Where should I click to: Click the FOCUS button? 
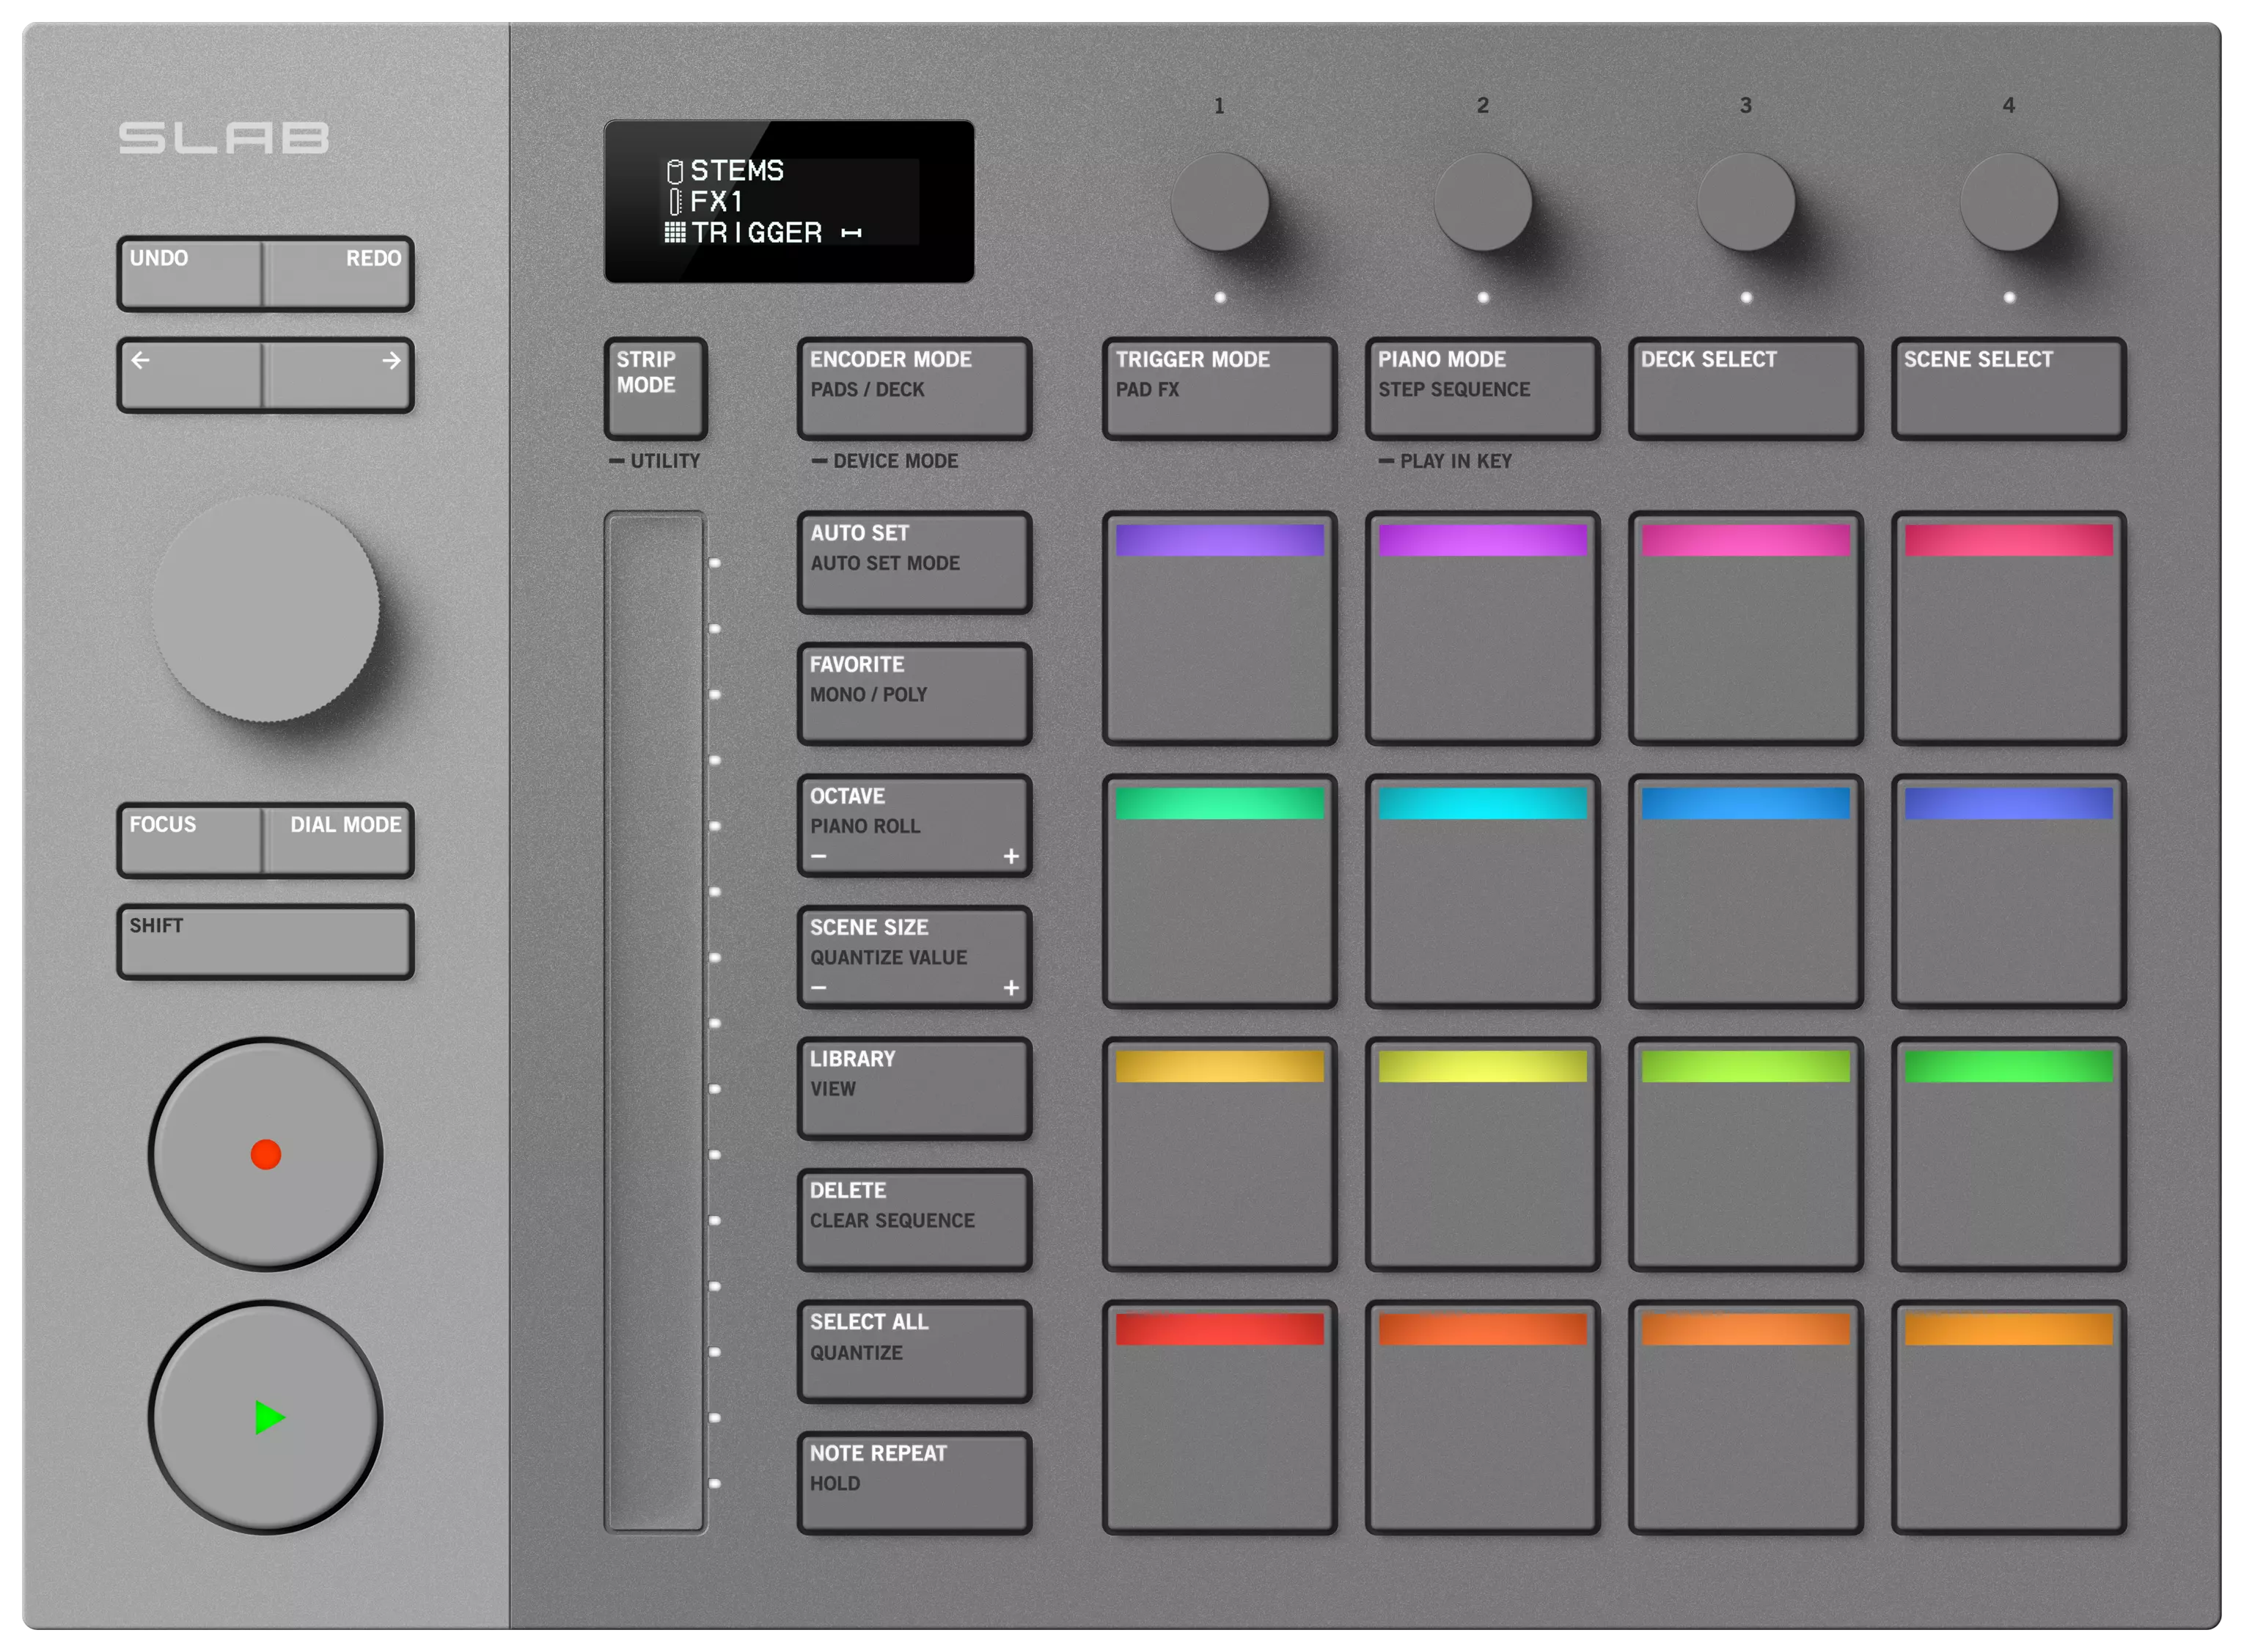190,840
